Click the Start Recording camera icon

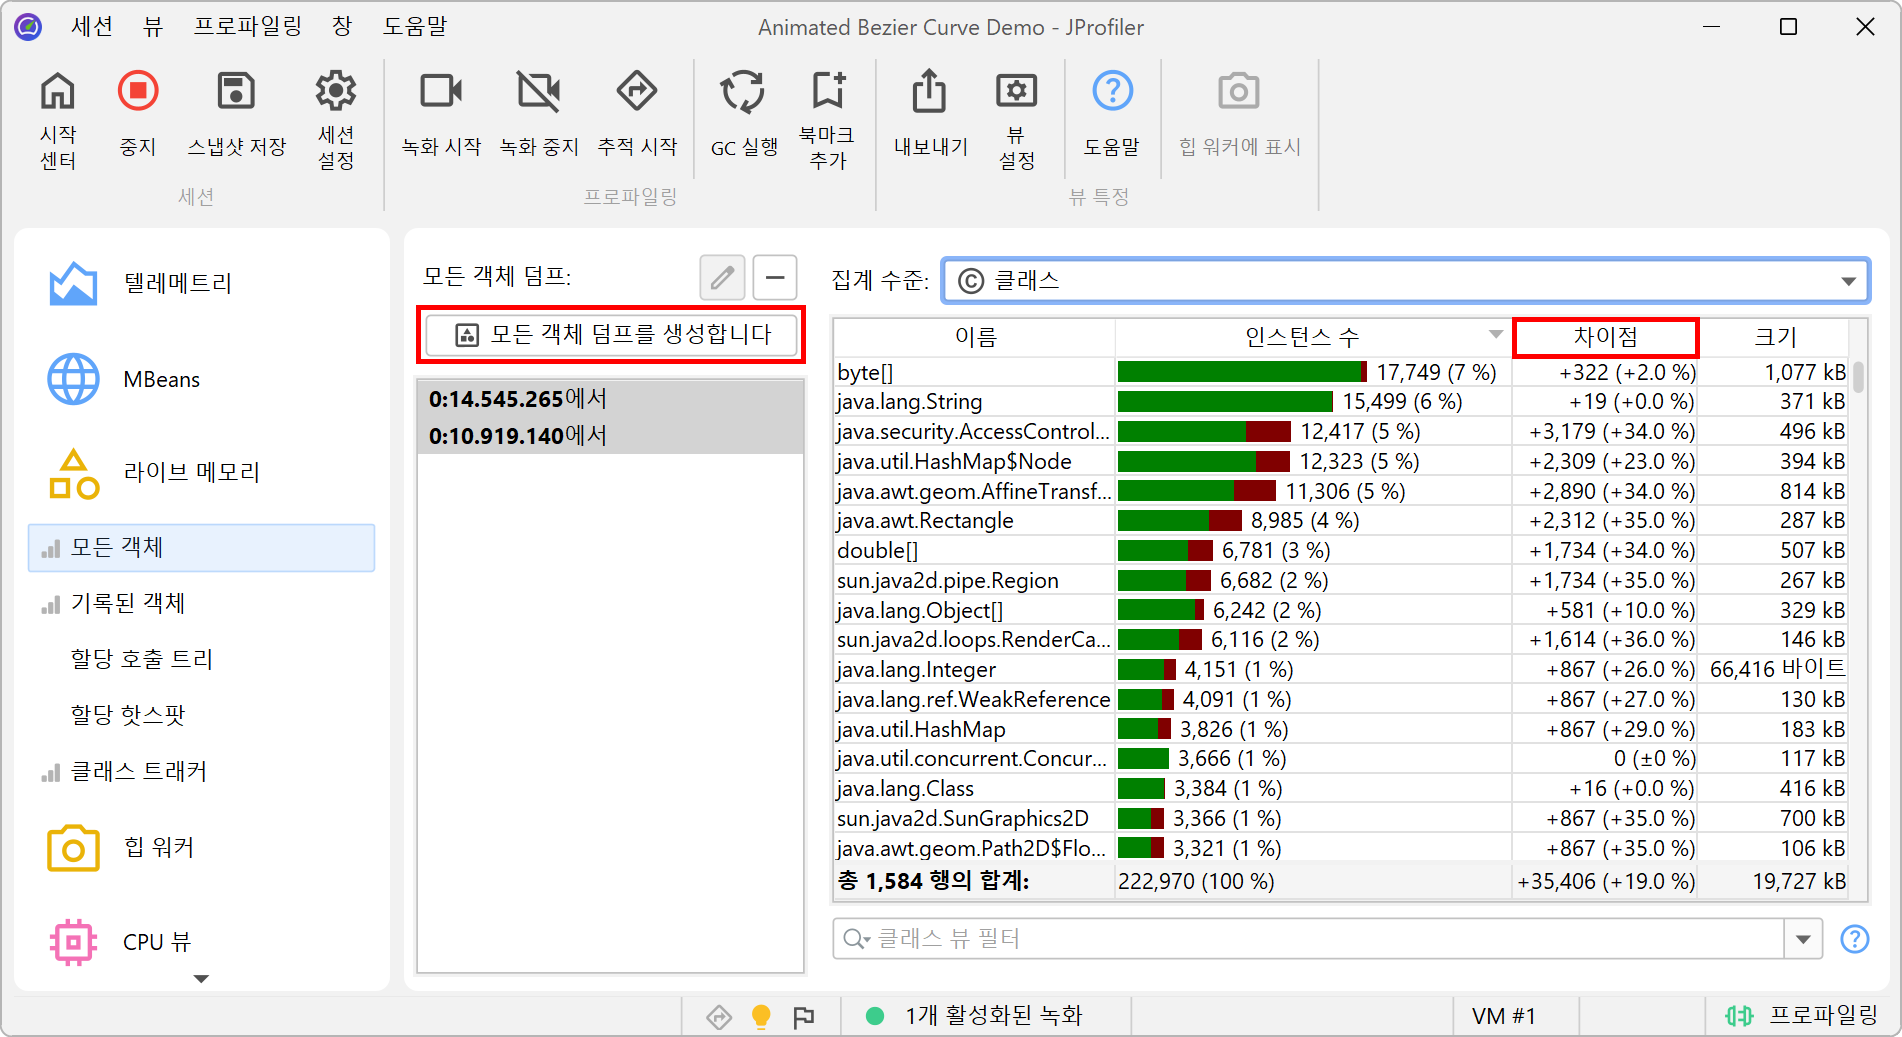[441, 92]
